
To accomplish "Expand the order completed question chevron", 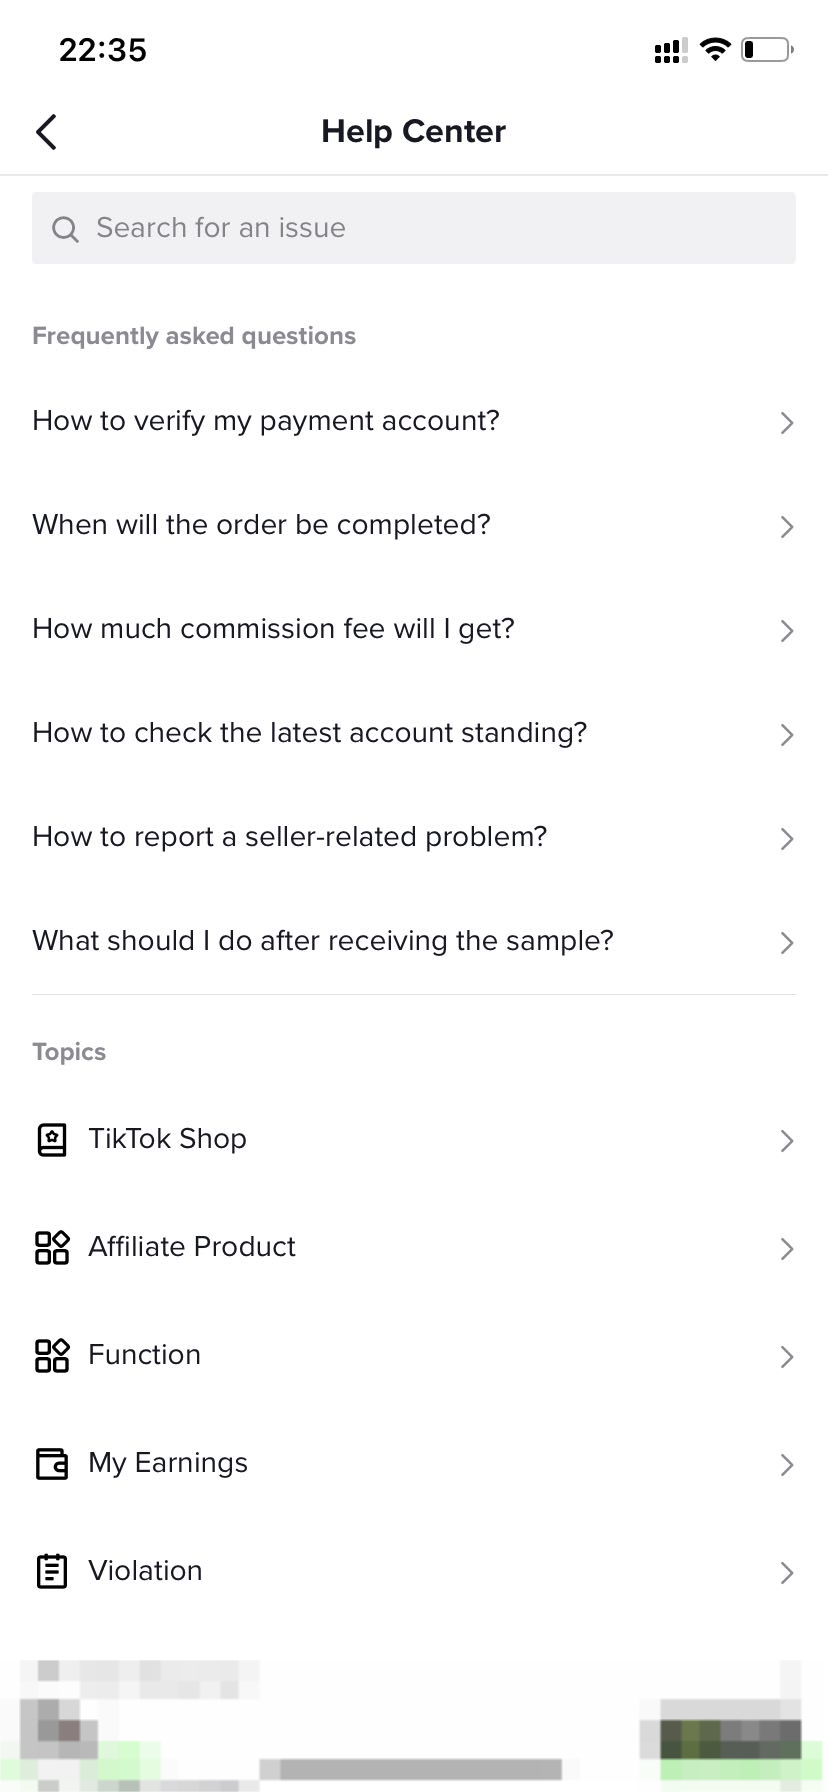I will tap(787, 527).
